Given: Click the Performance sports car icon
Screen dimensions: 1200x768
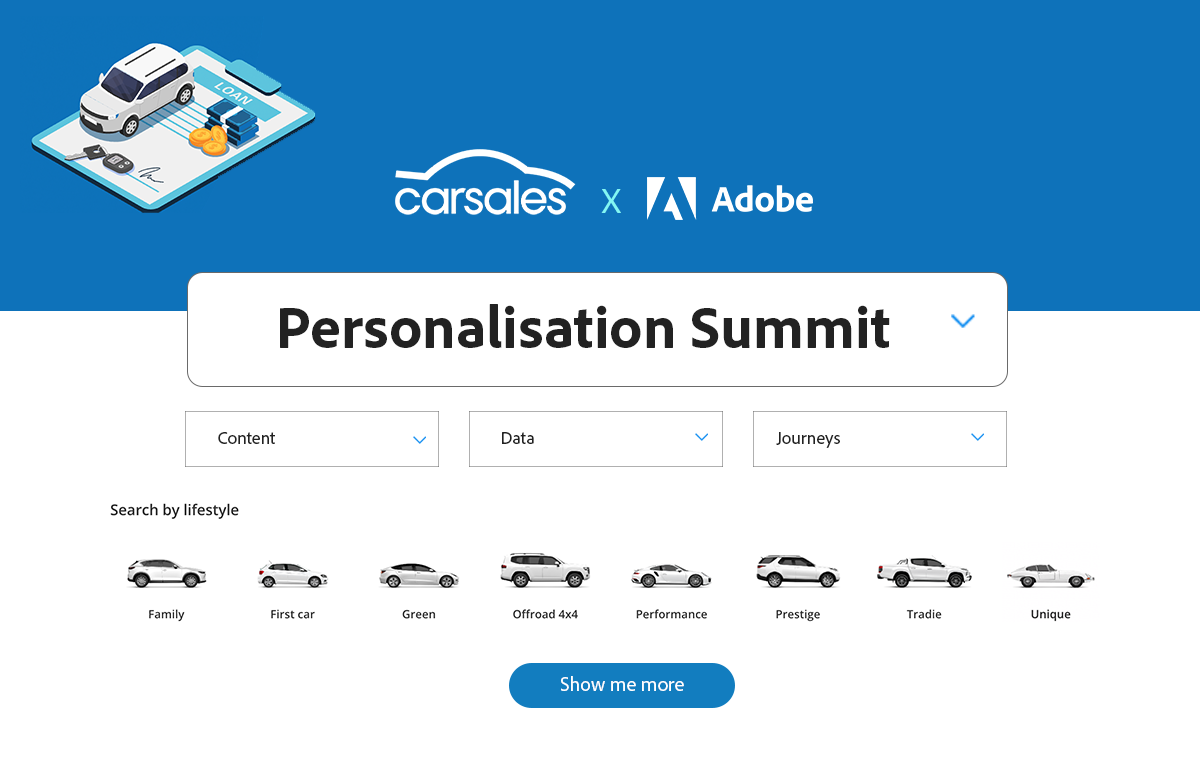Looking at the screenshot, I should click(x=671, y=575).
